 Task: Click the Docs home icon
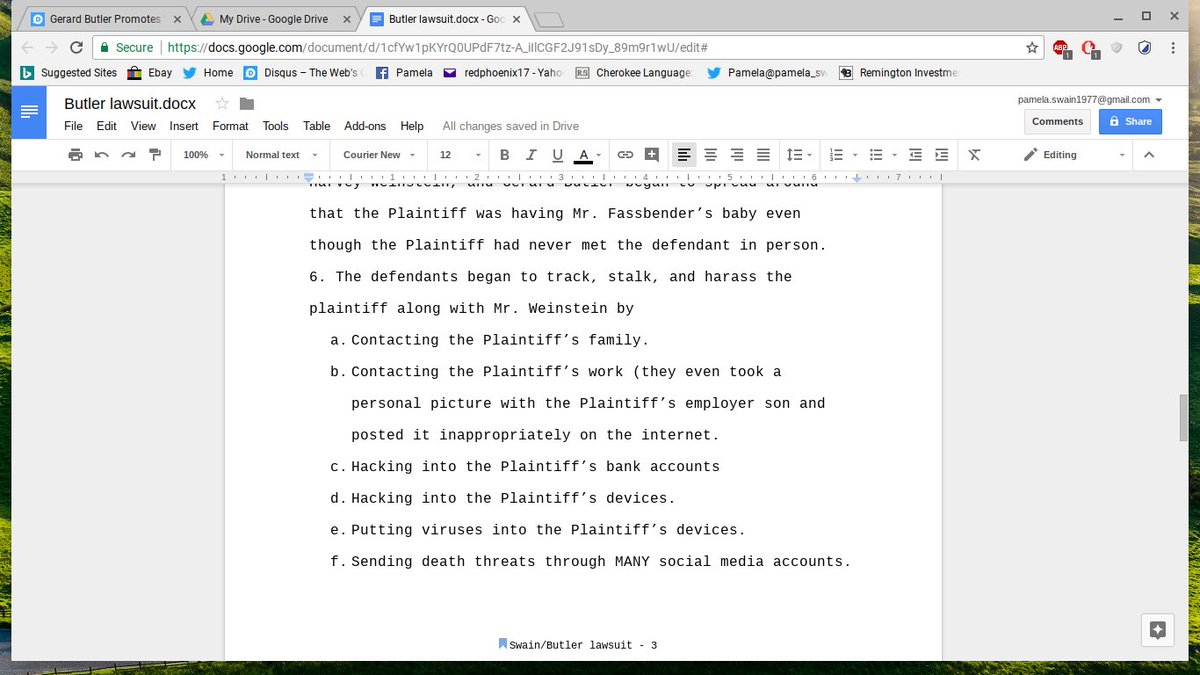[29, 112]
